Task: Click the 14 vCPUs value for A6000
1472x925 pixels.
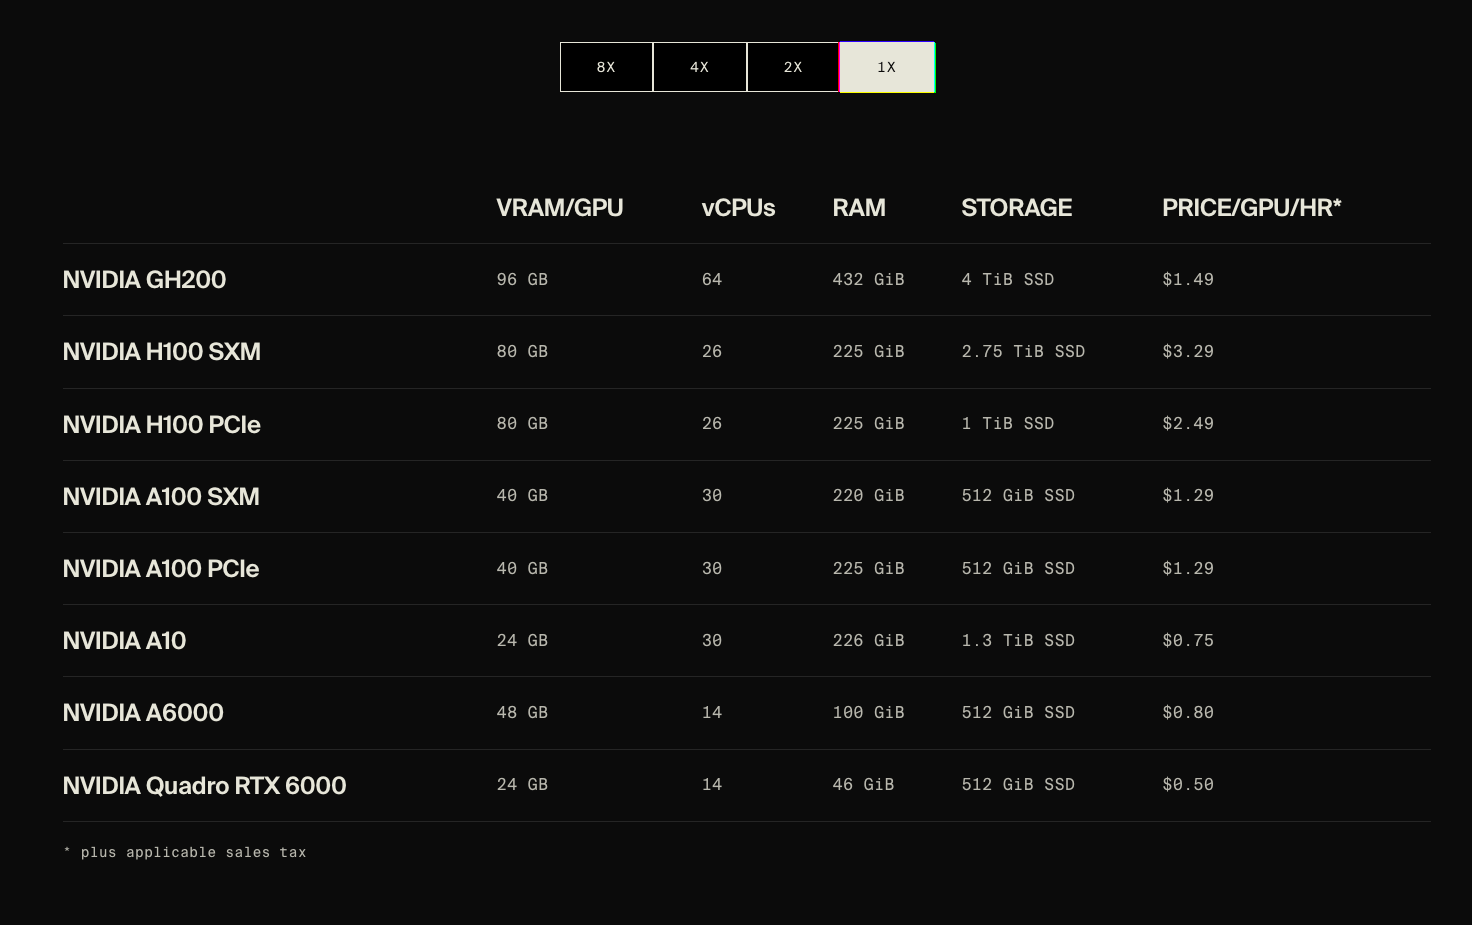Action: (712, 713)
